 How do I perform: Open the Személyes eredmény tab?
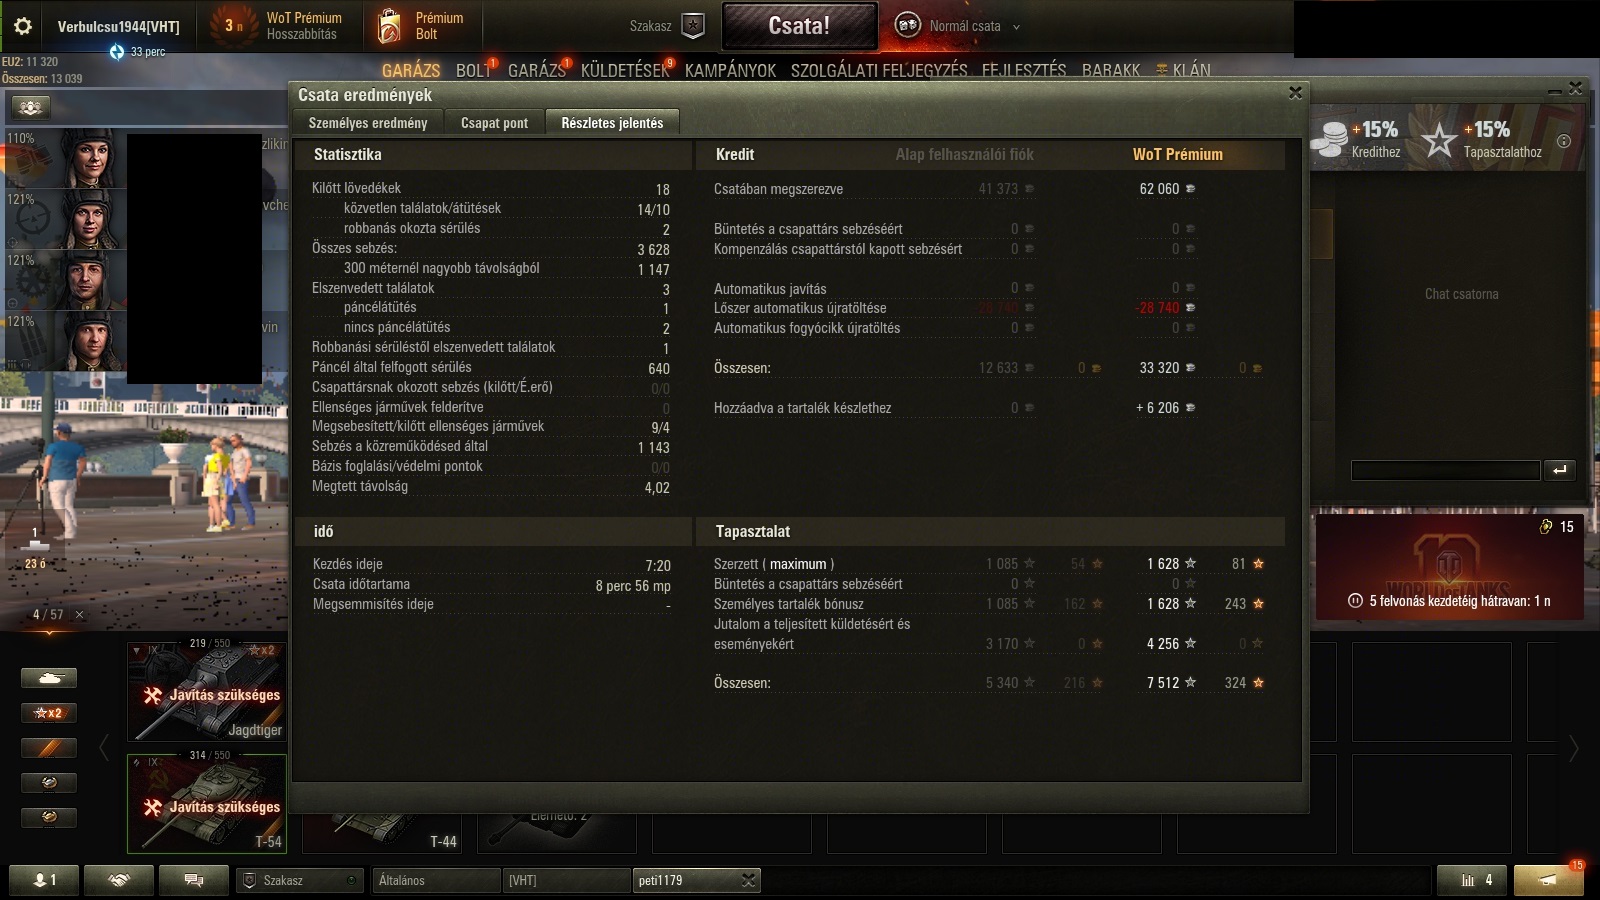368,123
